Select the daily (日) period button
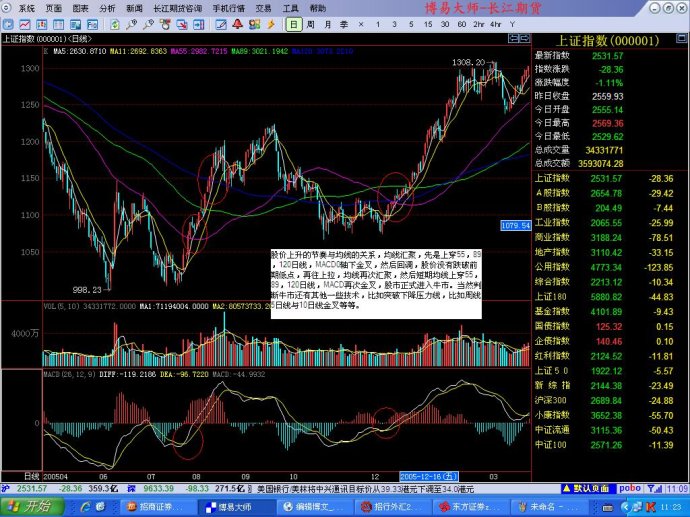Screen dimensions: 690x517 [294, 24]
